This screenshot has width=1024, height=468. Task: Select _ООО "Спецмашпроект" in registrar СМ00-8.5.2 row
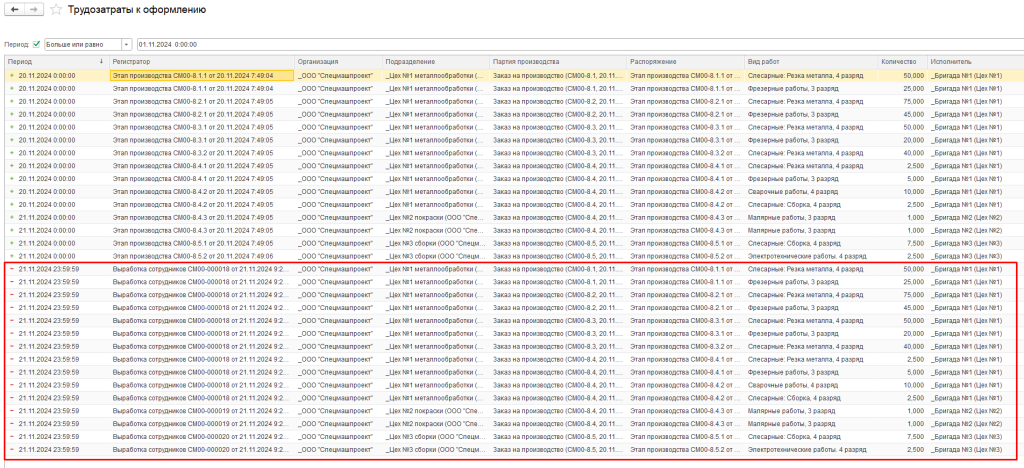pyautogui.click(x=338, y=256)
